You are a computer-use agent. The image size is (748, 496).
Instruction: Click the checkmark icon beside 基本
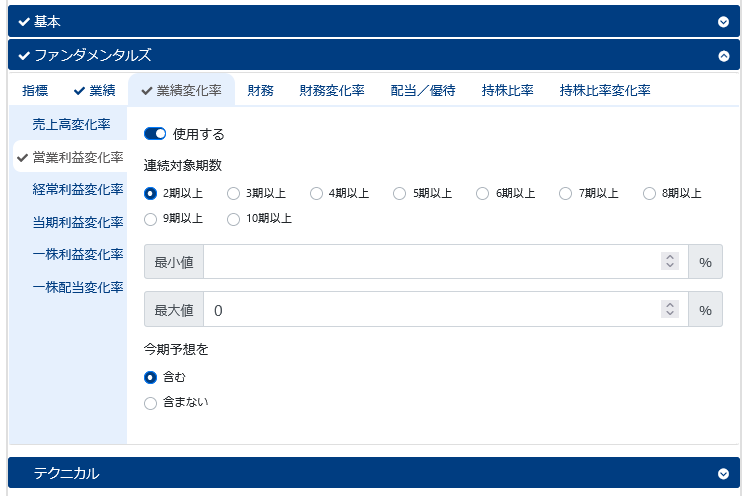[x=24, y=22]
